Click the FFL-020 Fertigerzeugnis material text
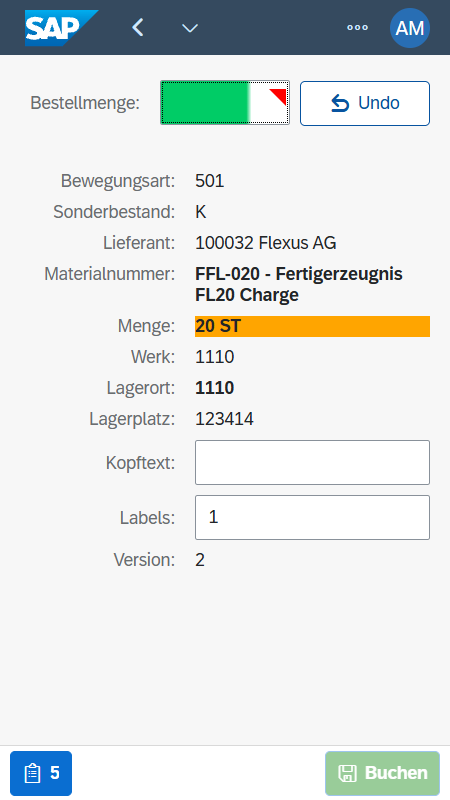 point(299,284)
